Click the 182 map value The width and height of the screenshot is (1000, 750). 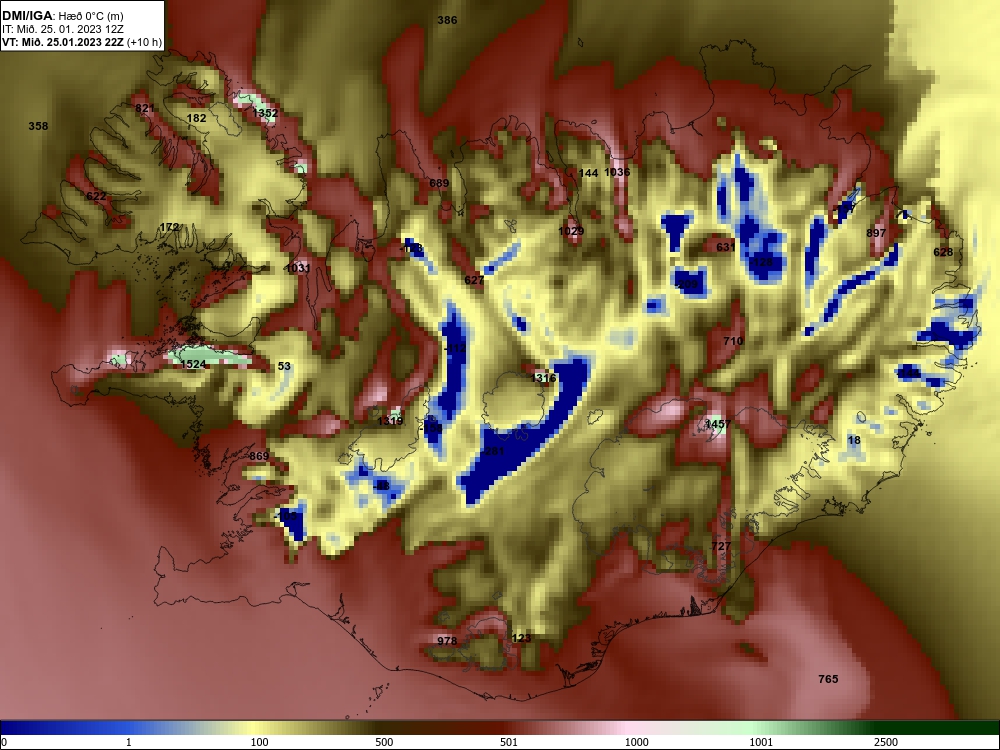pos(196,118)
